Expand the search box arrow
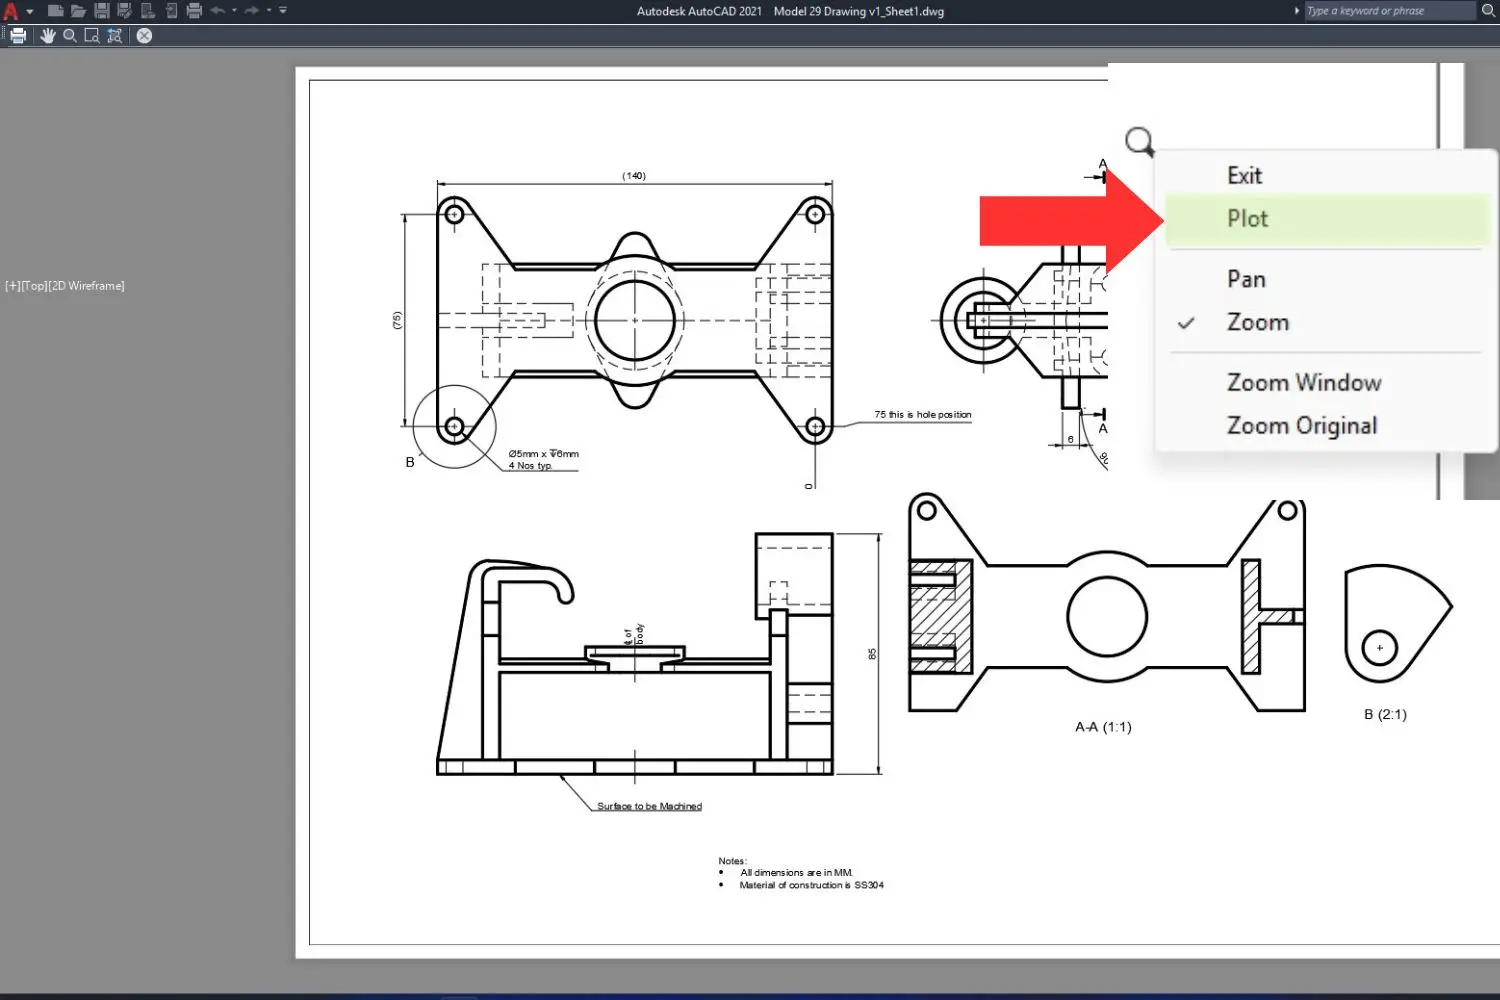1500x1000 pixels. 1297,11
